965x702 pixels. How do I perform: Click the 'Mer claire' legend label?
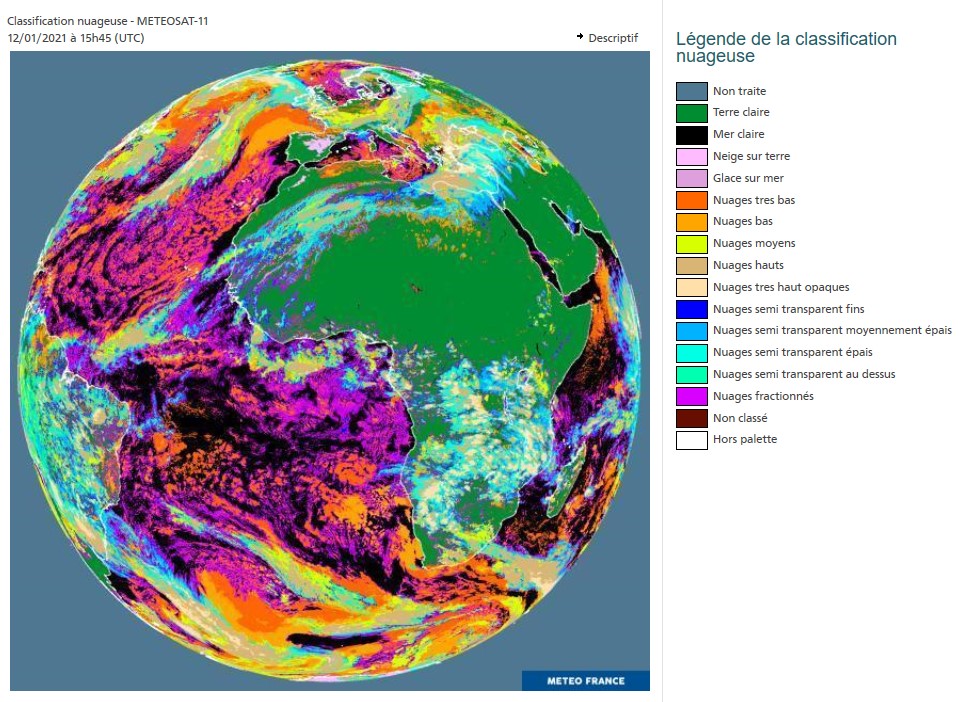click(739, 134)
